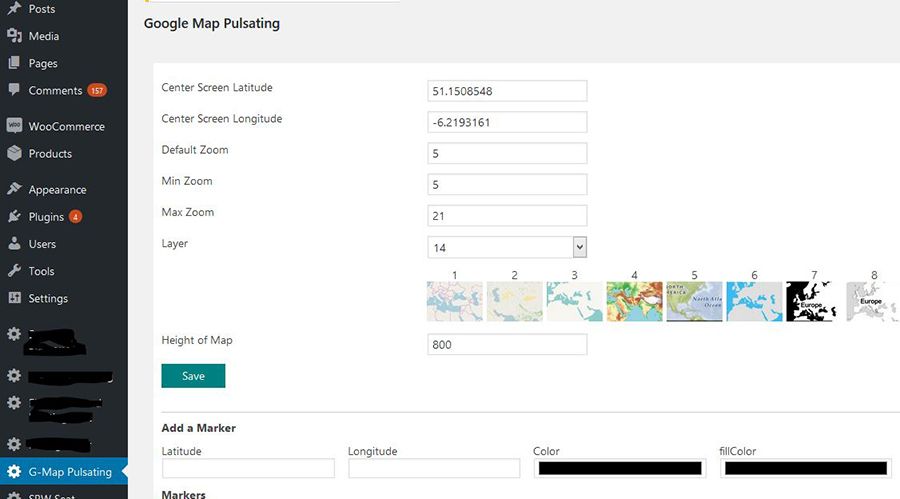Click the Comments speech bubble icon

tap(14, 90)
